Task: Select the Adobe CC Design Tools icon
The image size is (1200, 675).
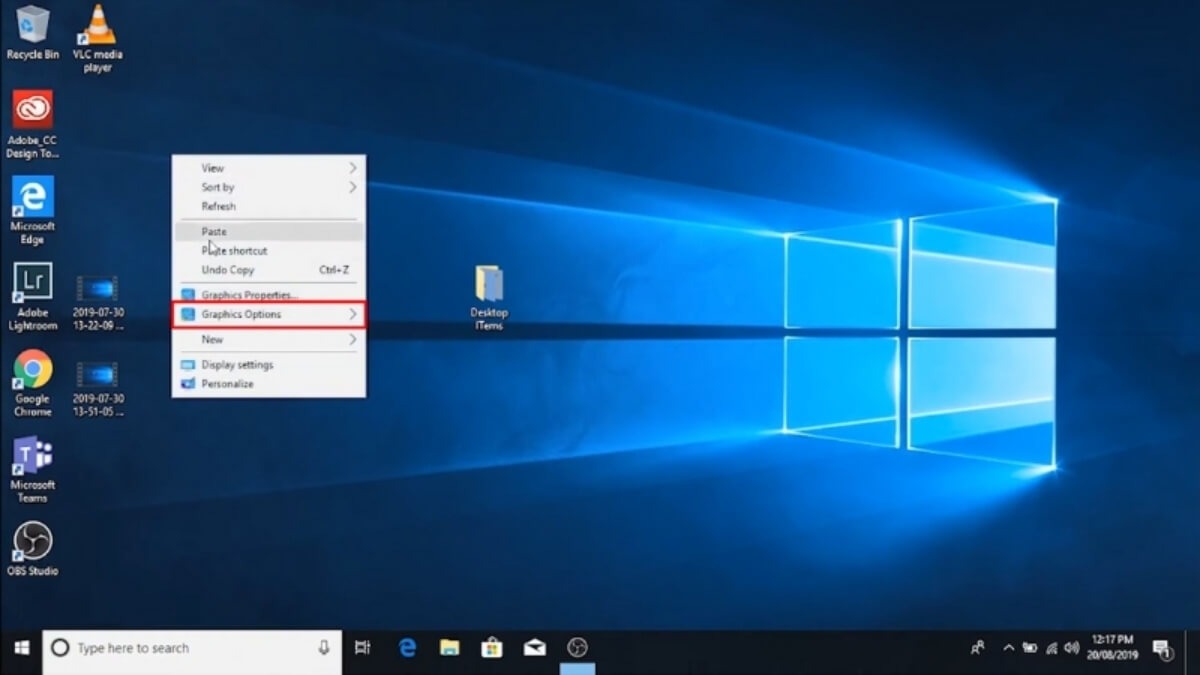Action: 33,124
